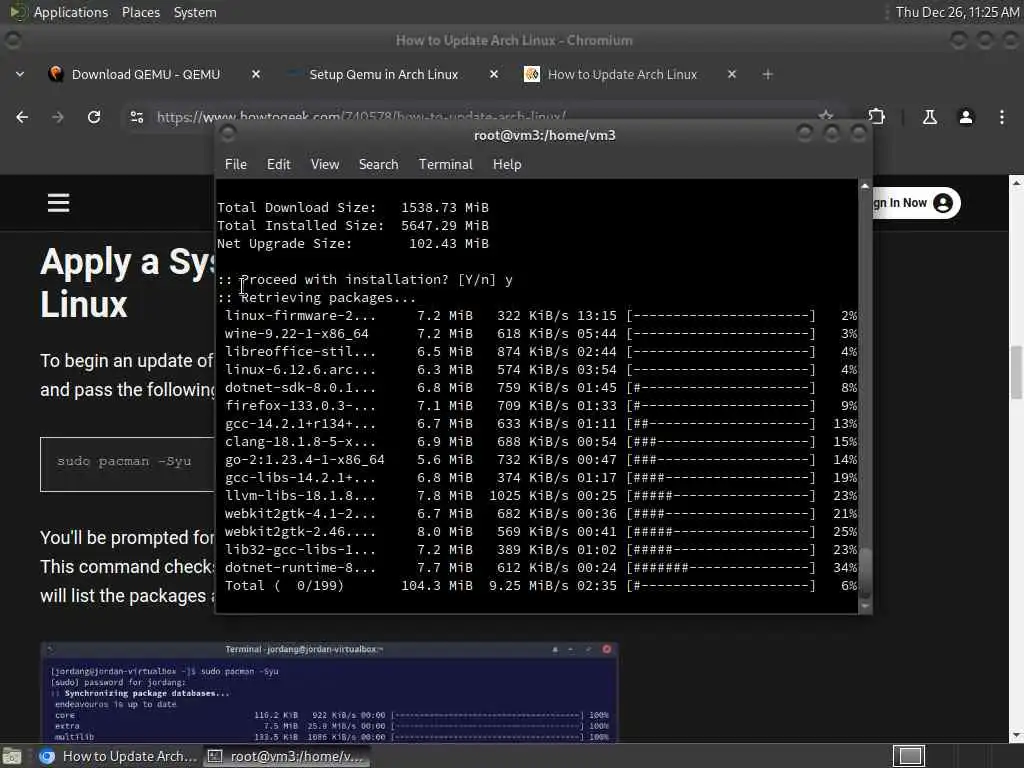1024x768 pixels.
Task: Open the terminal Edit menu
Action: pos(278,165)
